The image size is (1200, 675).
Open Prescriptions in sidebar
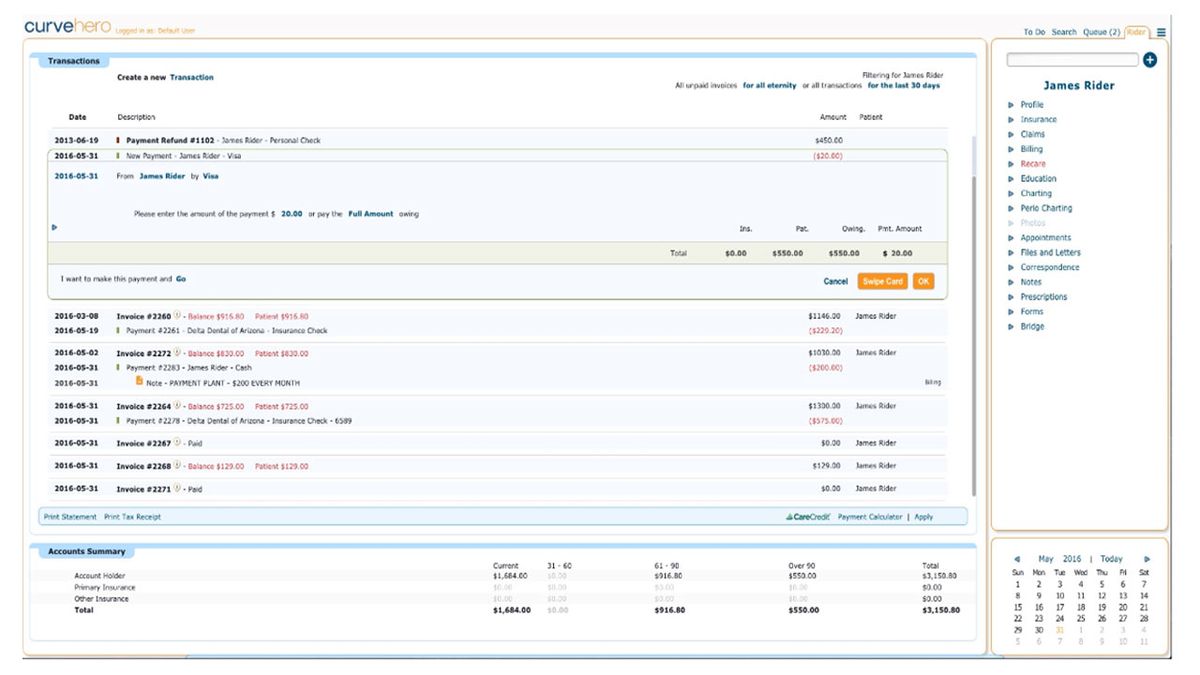click(1043, 297)
